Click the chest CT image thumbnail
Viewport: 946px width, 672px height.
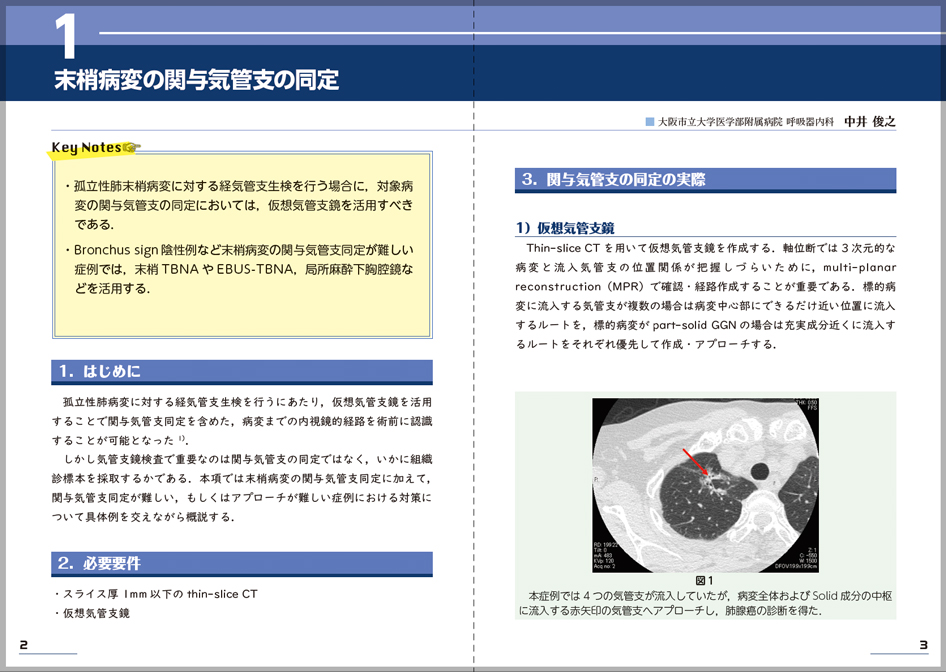pos(705,485)
